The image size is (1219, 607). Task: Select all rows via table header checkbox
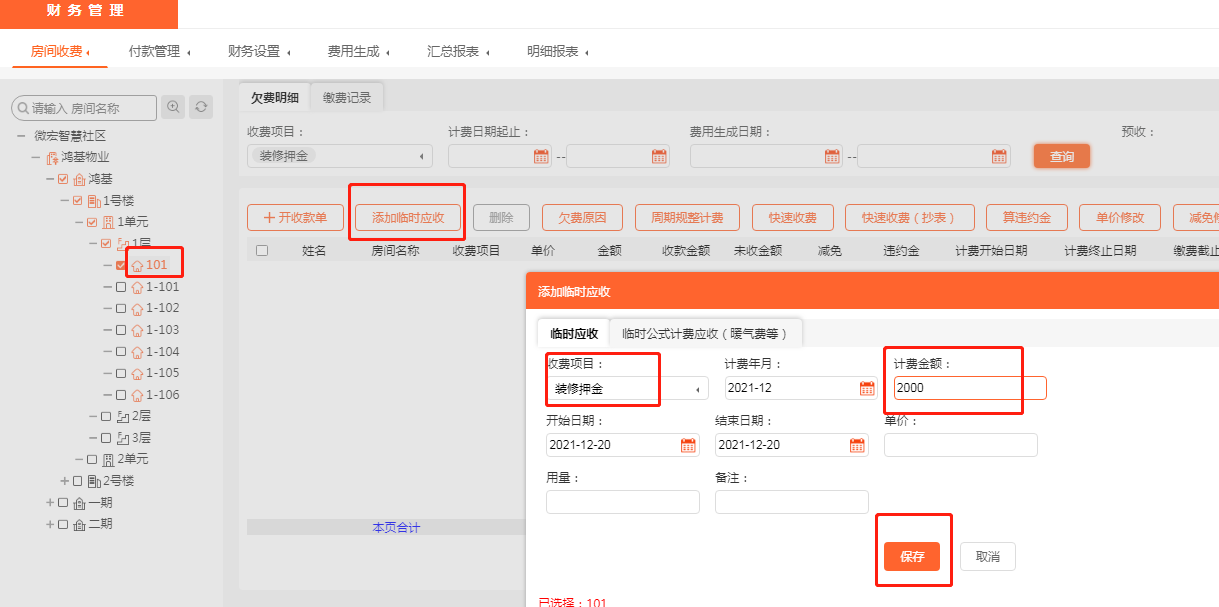point(262,251)
